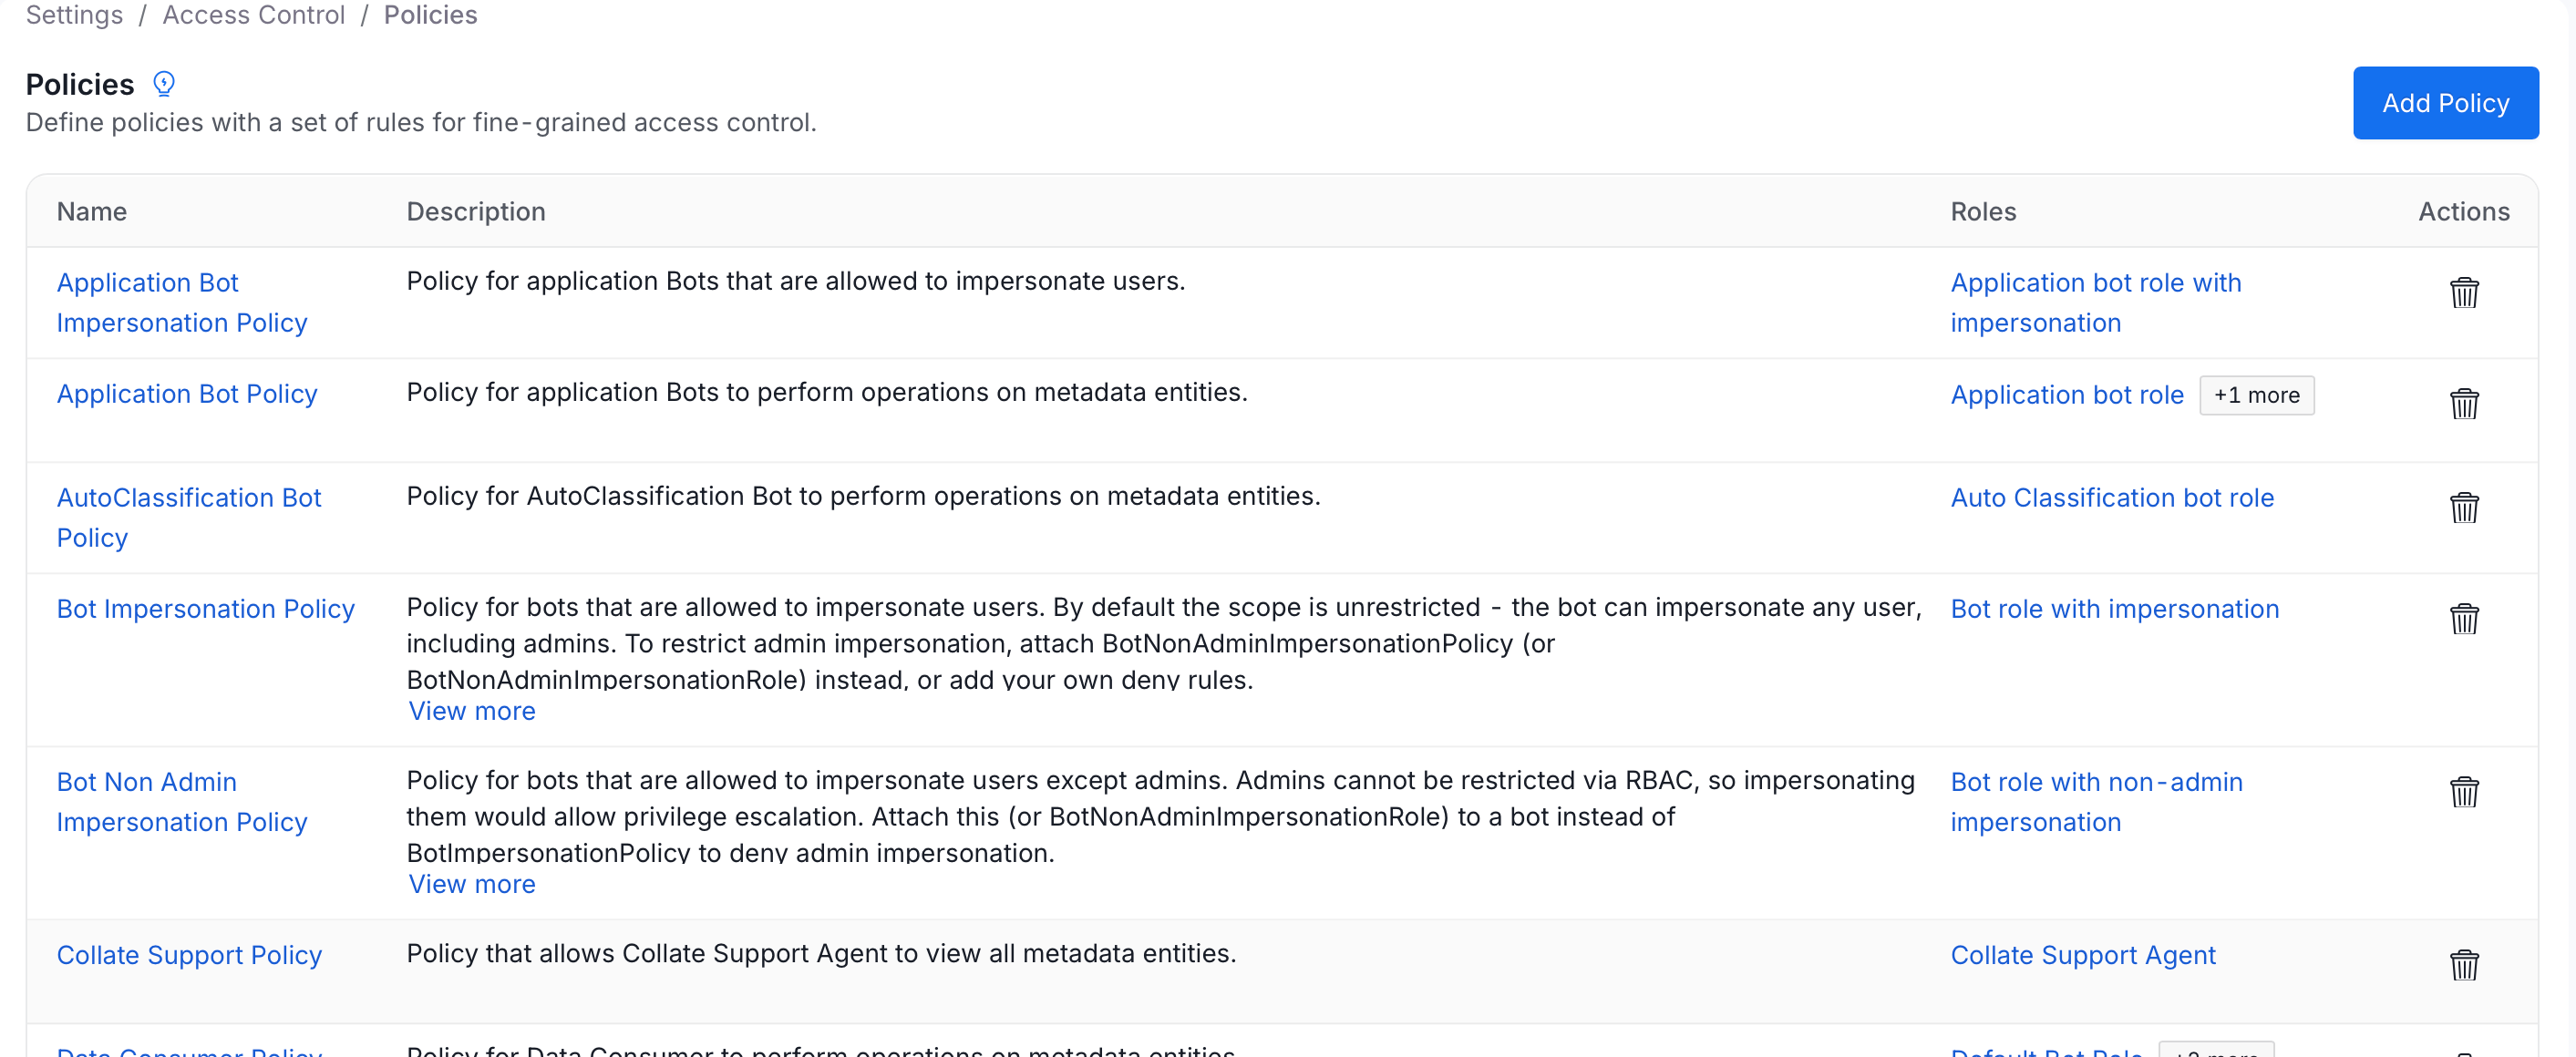Open Auto Classification bot role
This screenshot has width=2576, height=1057.
coord(2112,498)
